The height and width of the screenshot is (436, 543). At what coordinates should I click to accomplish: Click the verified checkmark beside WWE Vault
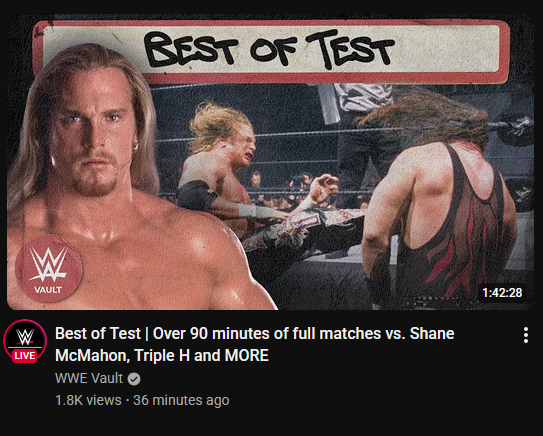134,379
